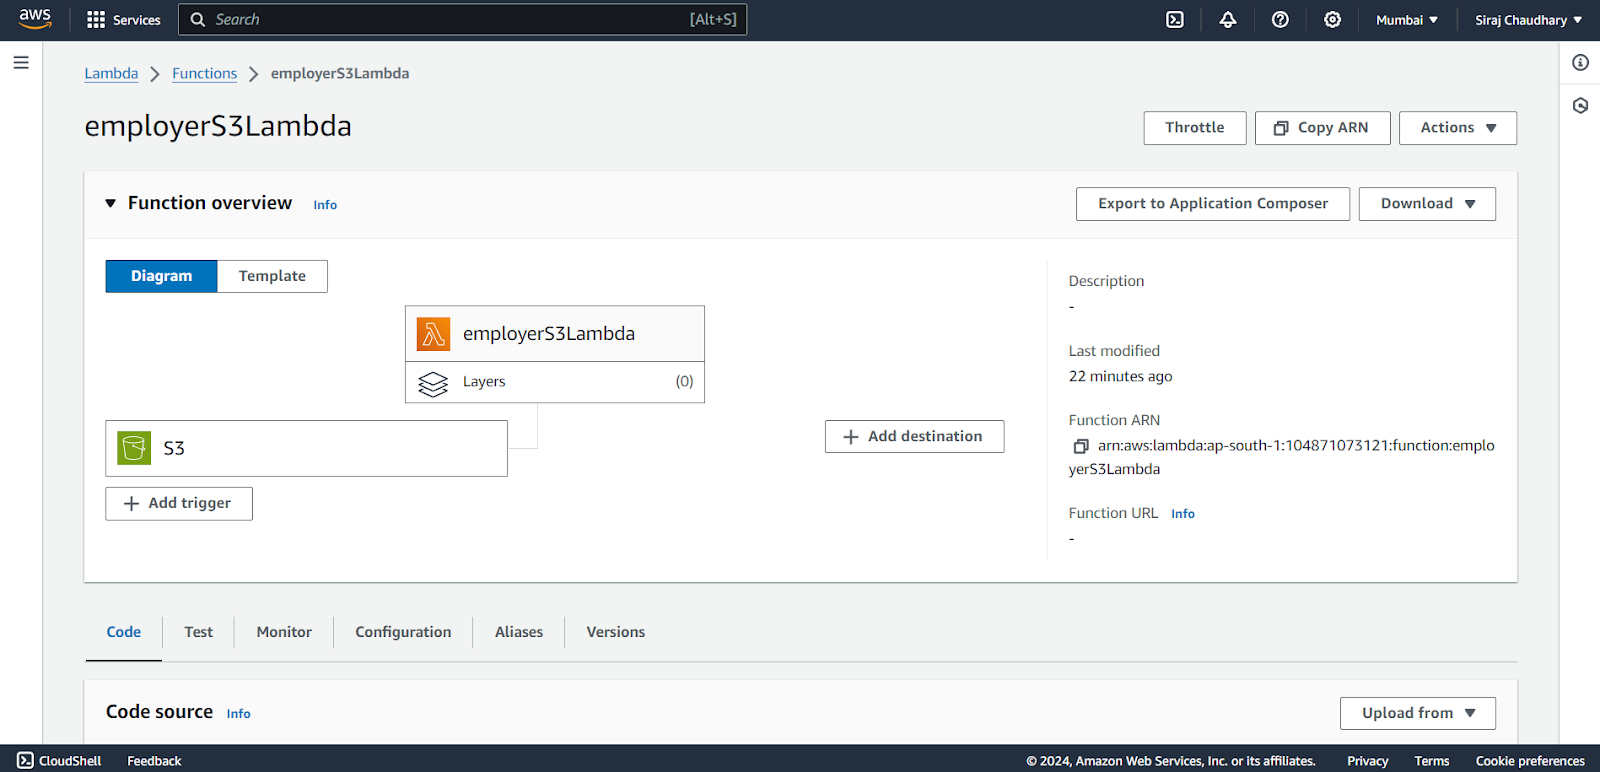
Task: Click in the AWS search field
Action: pos(462,20)
